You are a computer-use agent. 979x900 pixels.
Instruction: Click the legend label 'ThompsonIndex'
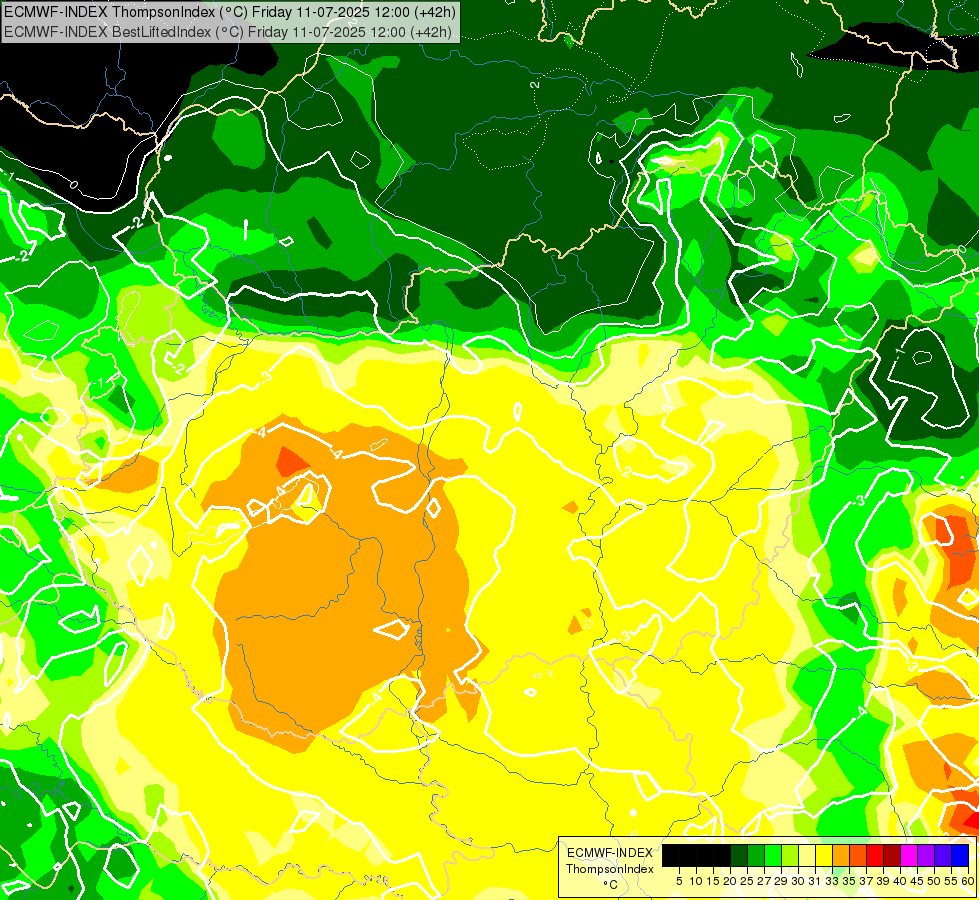[x=610, y=869]
